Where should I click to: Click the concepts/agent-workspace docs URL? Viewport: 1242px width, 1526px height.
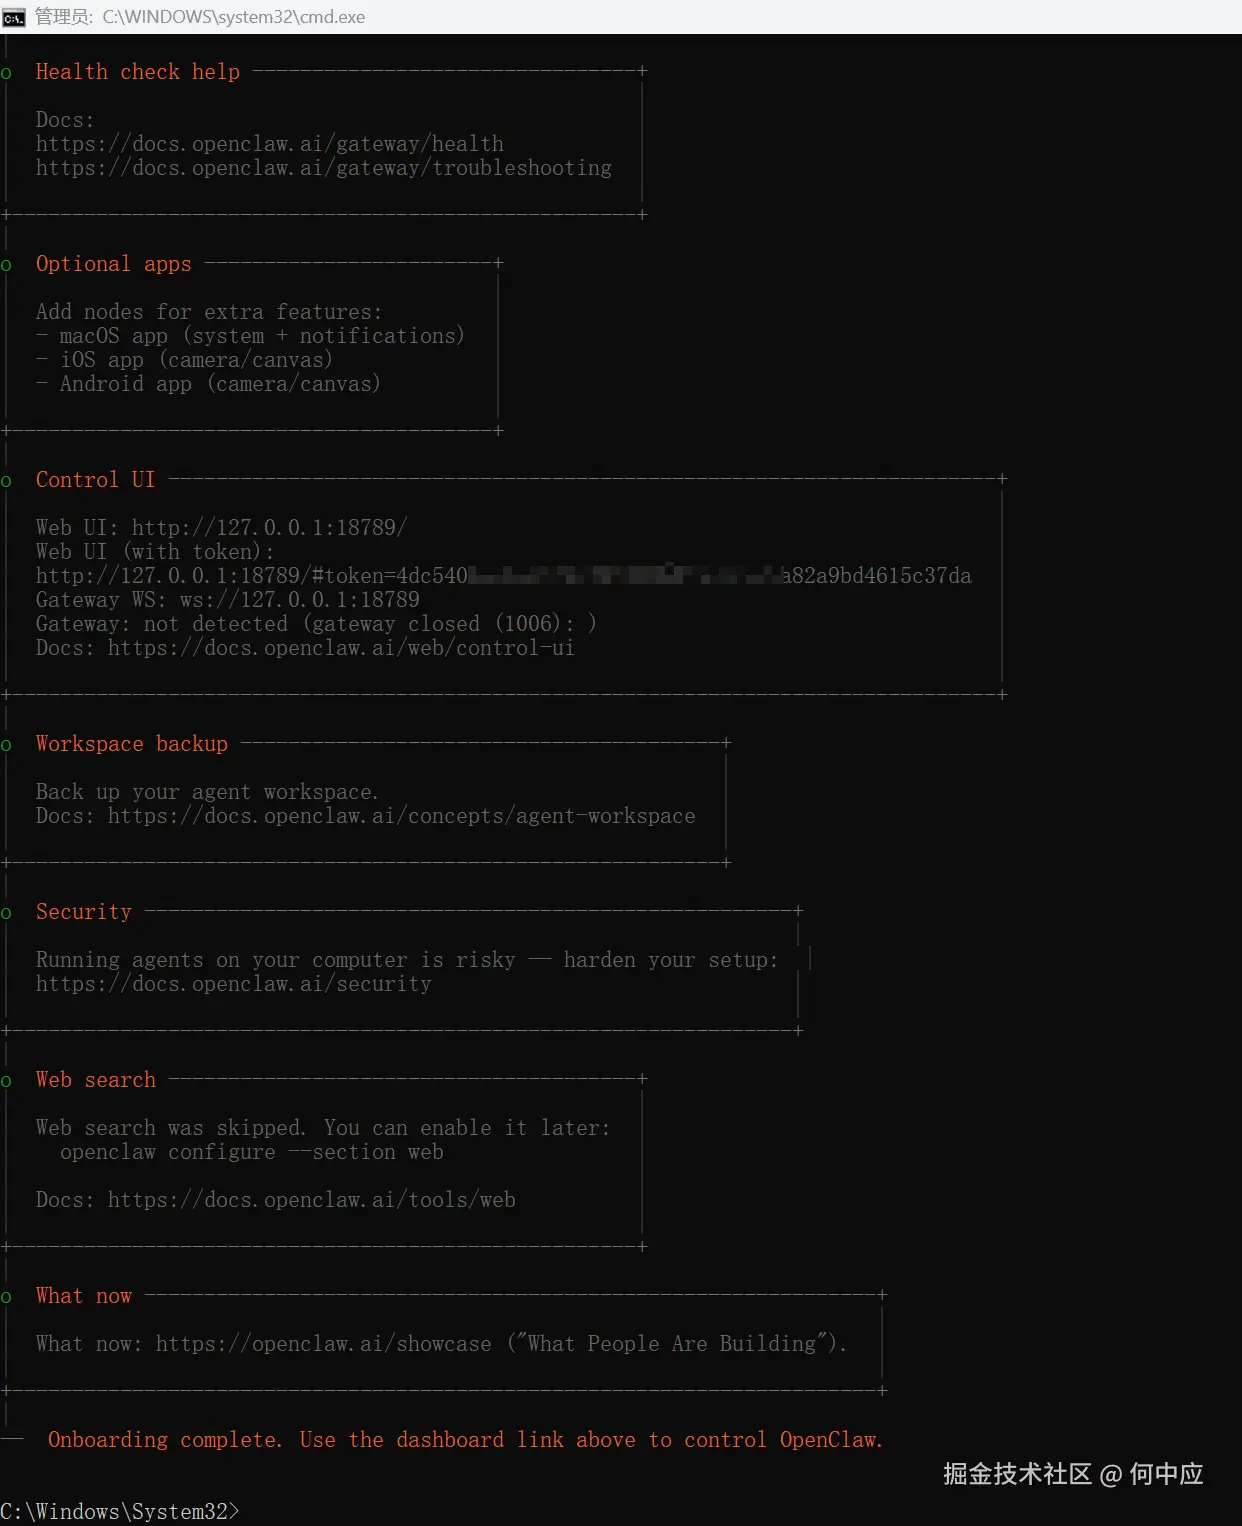(402, 816)
